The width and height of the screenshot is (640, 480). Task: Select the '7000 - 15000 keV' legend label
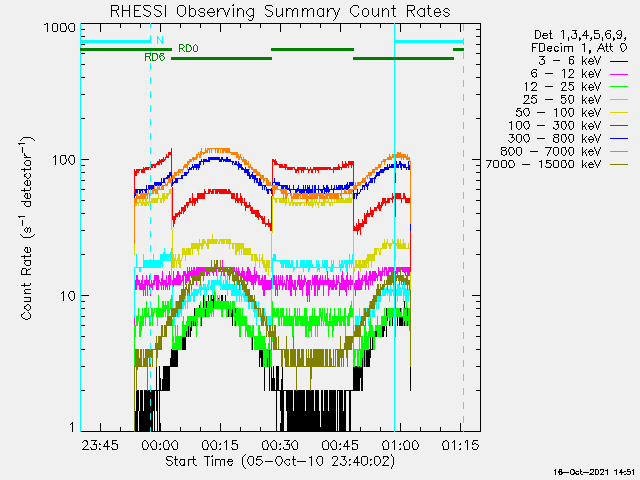(544, 164)
